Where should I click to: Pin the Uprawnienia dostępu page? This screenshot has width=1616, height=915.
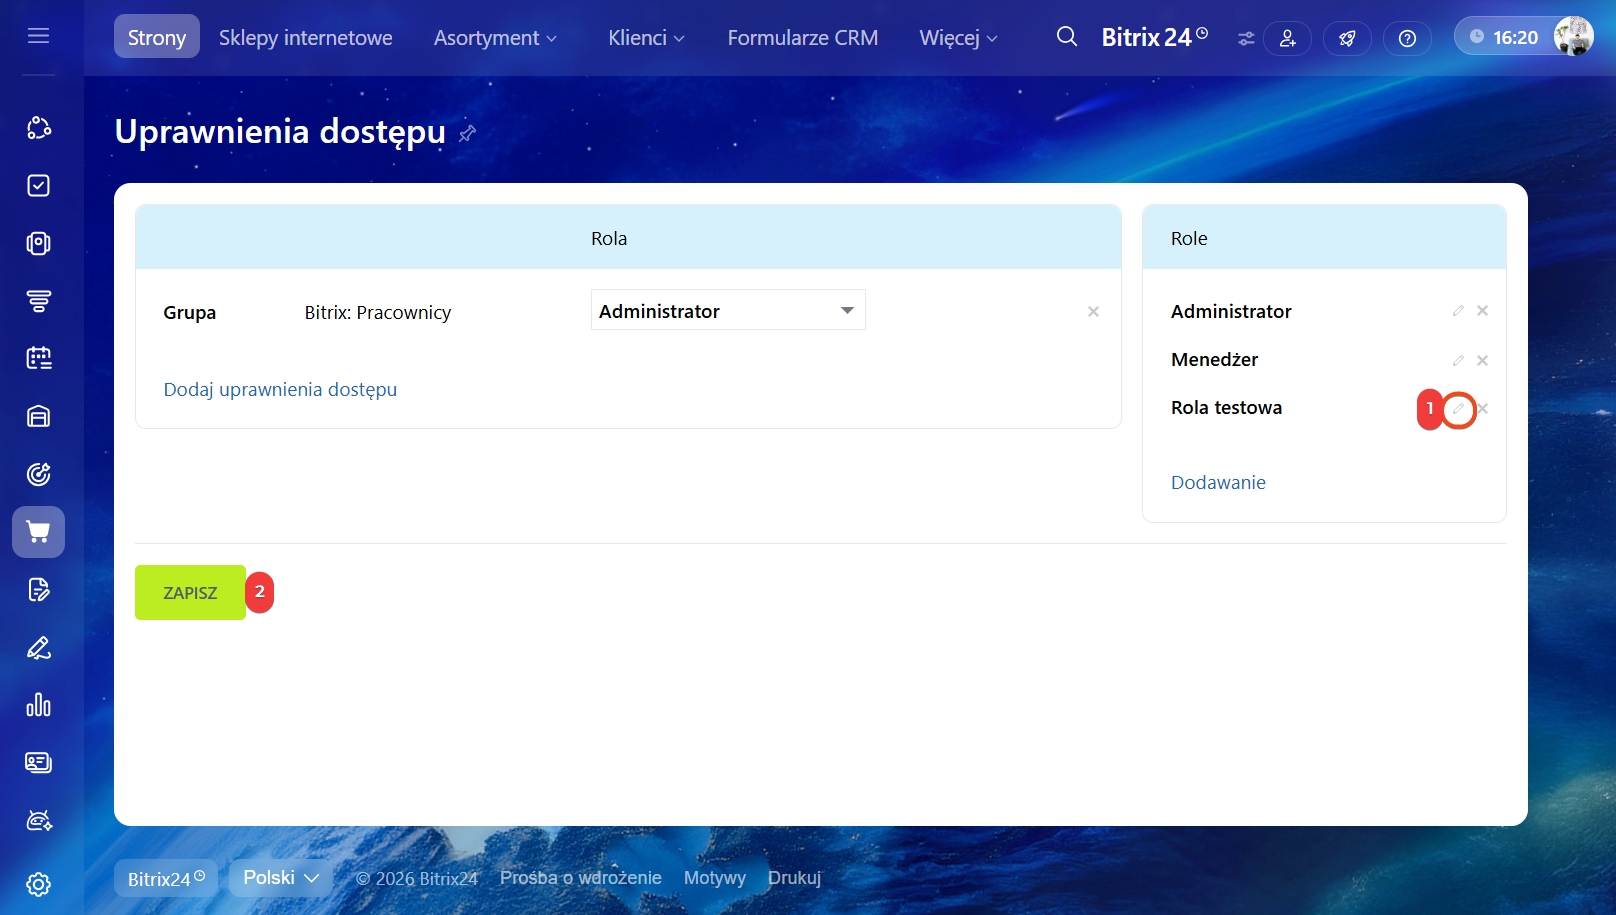click(467, 133)
